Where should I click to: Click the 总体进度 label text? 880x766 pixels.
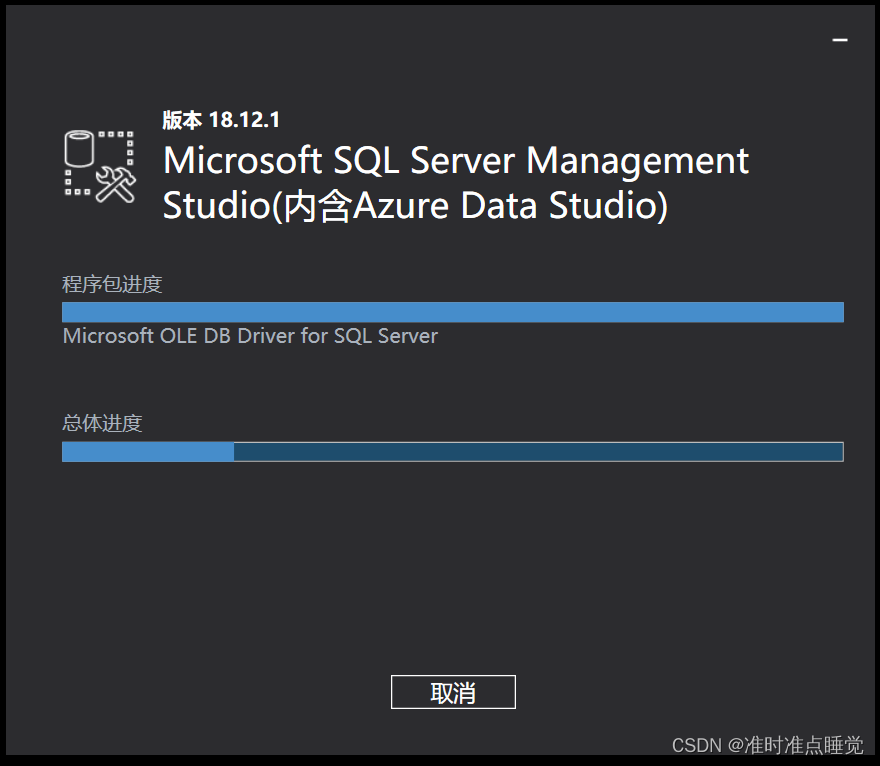click(103, 423)
